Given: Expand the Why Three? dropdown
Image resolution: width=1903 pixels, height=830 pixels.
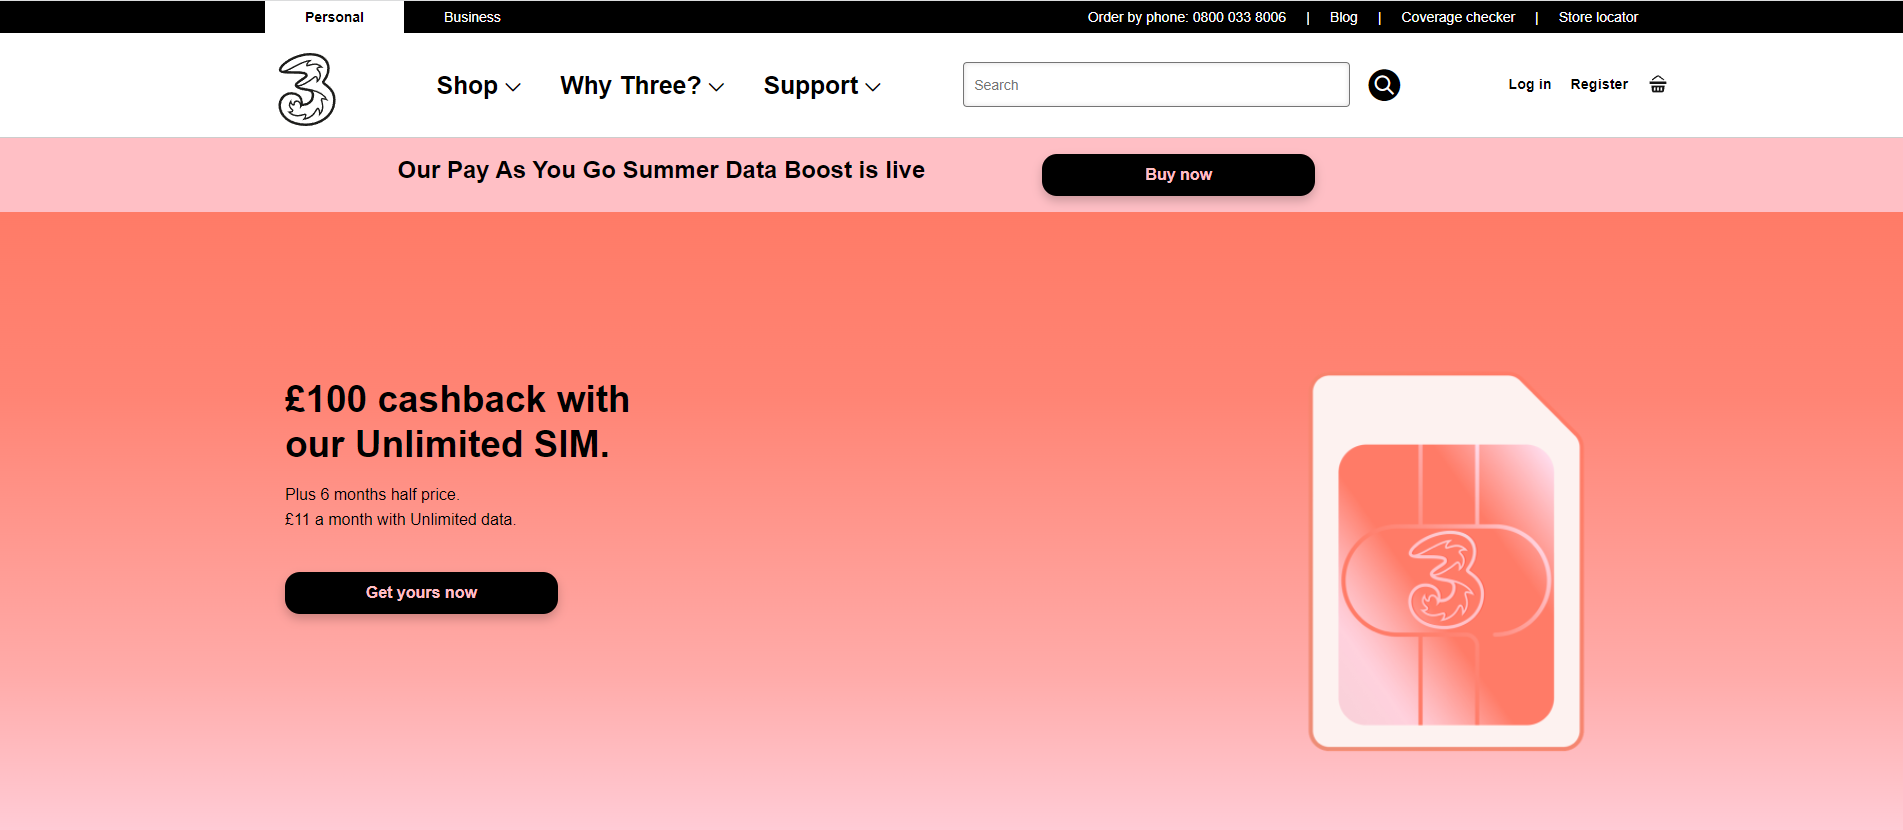Looking at the screenshot, I should tap(642, 86).
